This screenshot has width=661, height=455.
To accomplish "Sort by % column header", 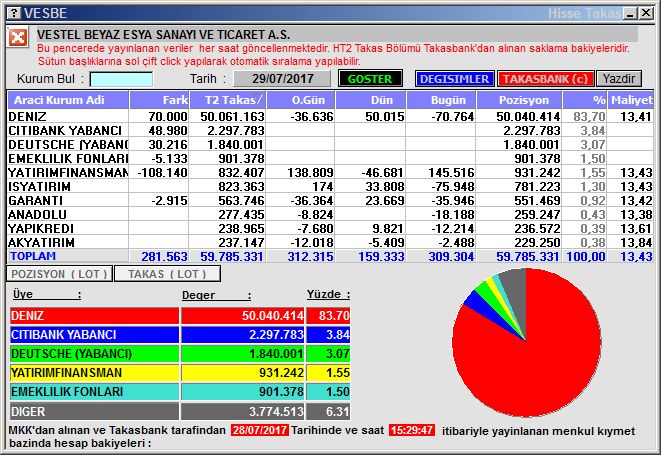I will point(585,100).
